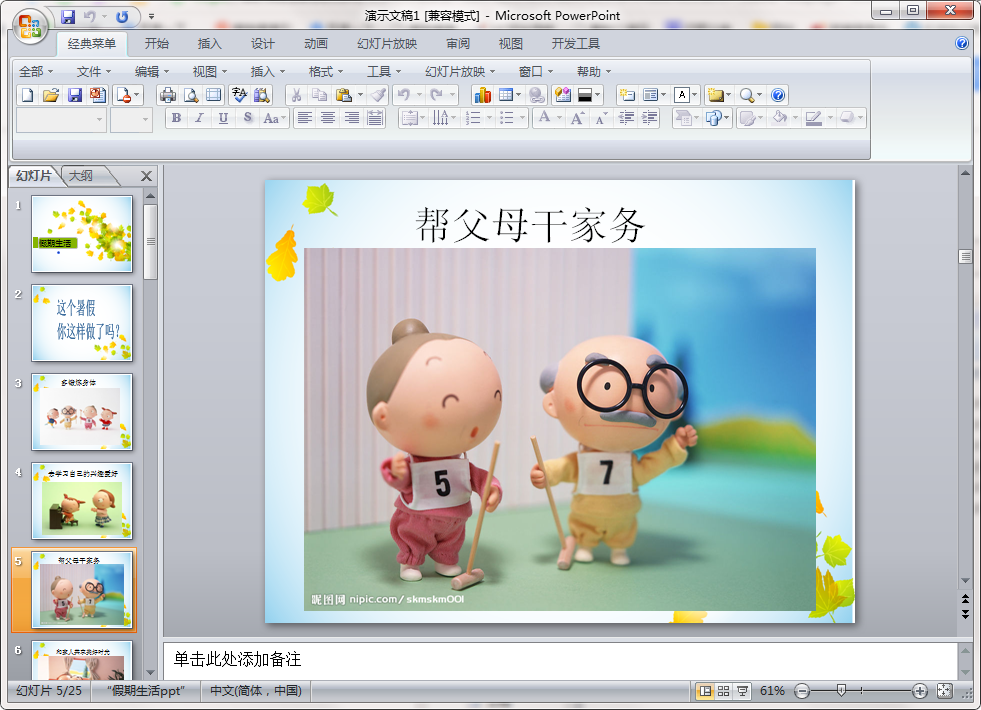Screen dimensions: 981x710
Task: Click the Format Painter brush
Action: click(x=378, y=95)
